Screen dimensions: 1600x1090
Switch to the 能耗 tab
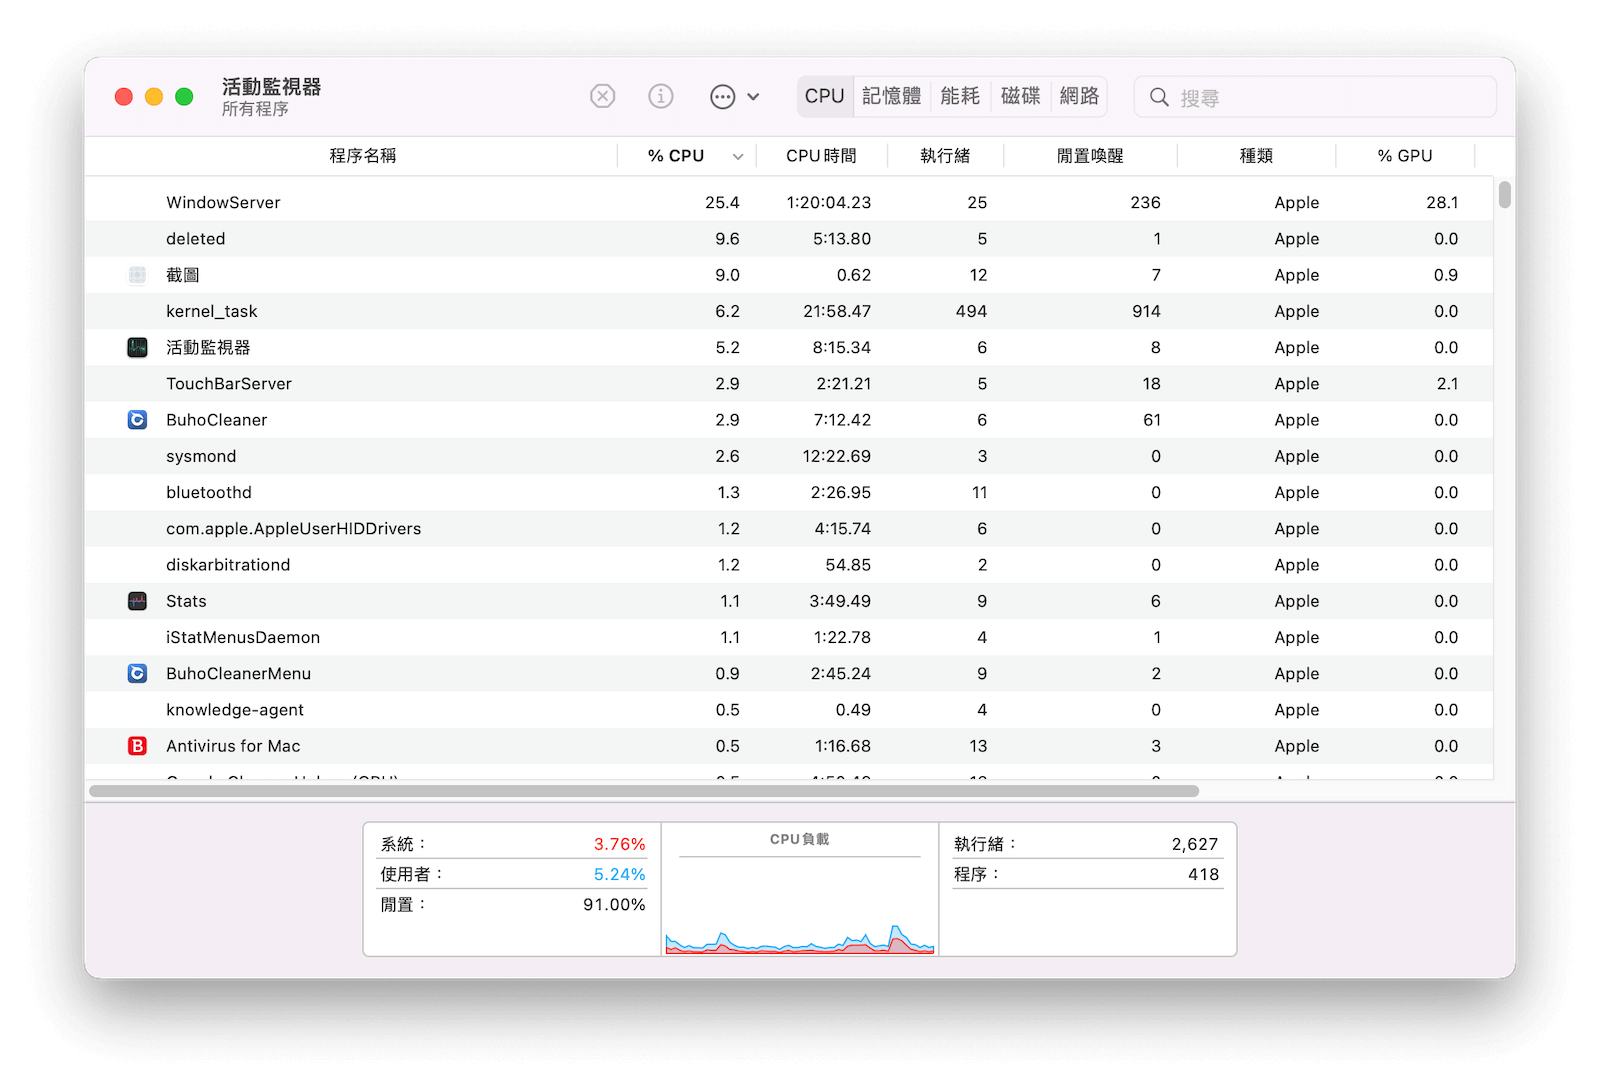tap(960, 96)
